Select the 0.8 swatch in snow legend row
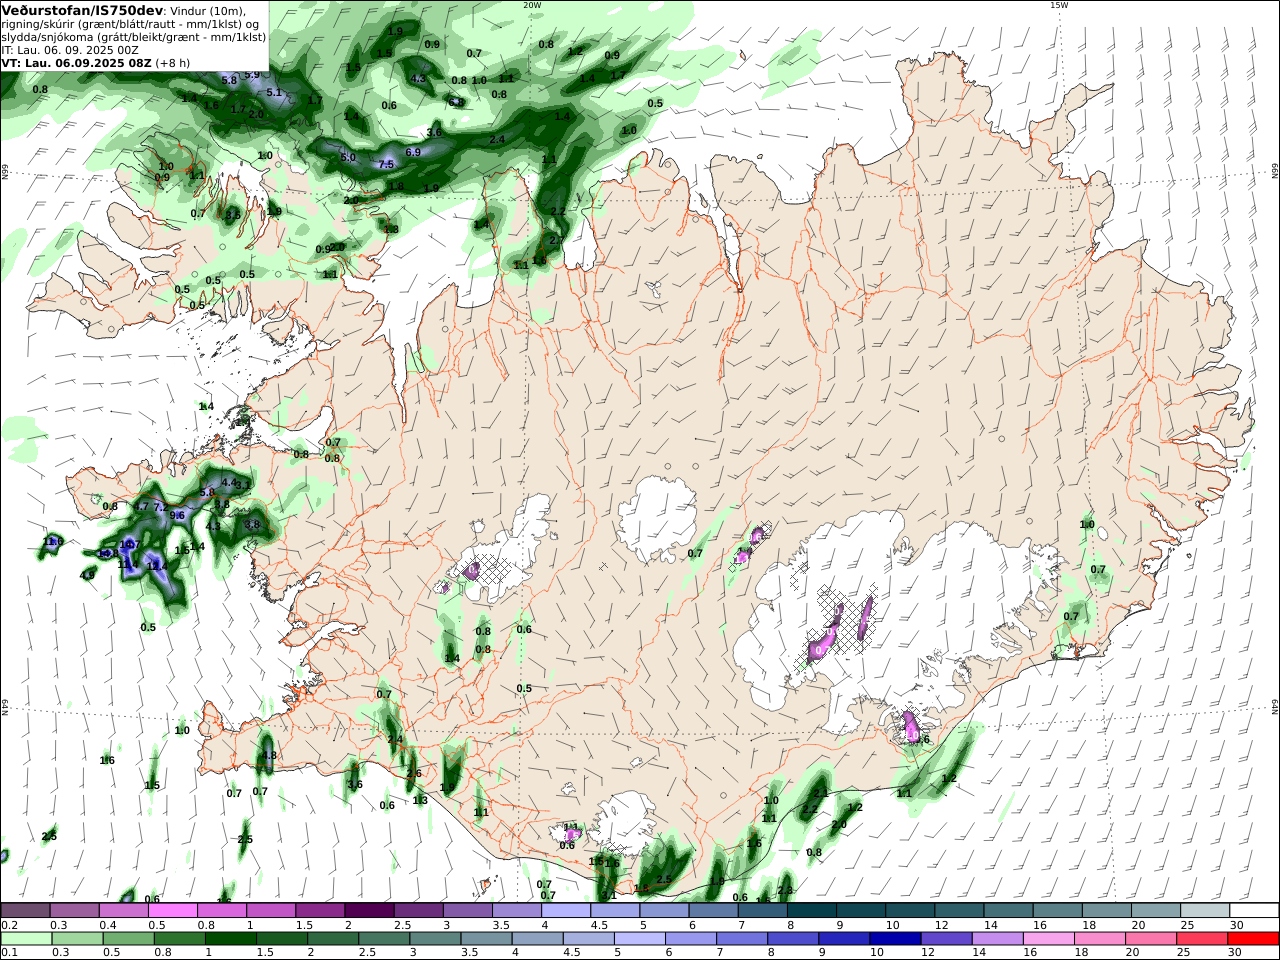1280x960 pixels. click(221, 910)
